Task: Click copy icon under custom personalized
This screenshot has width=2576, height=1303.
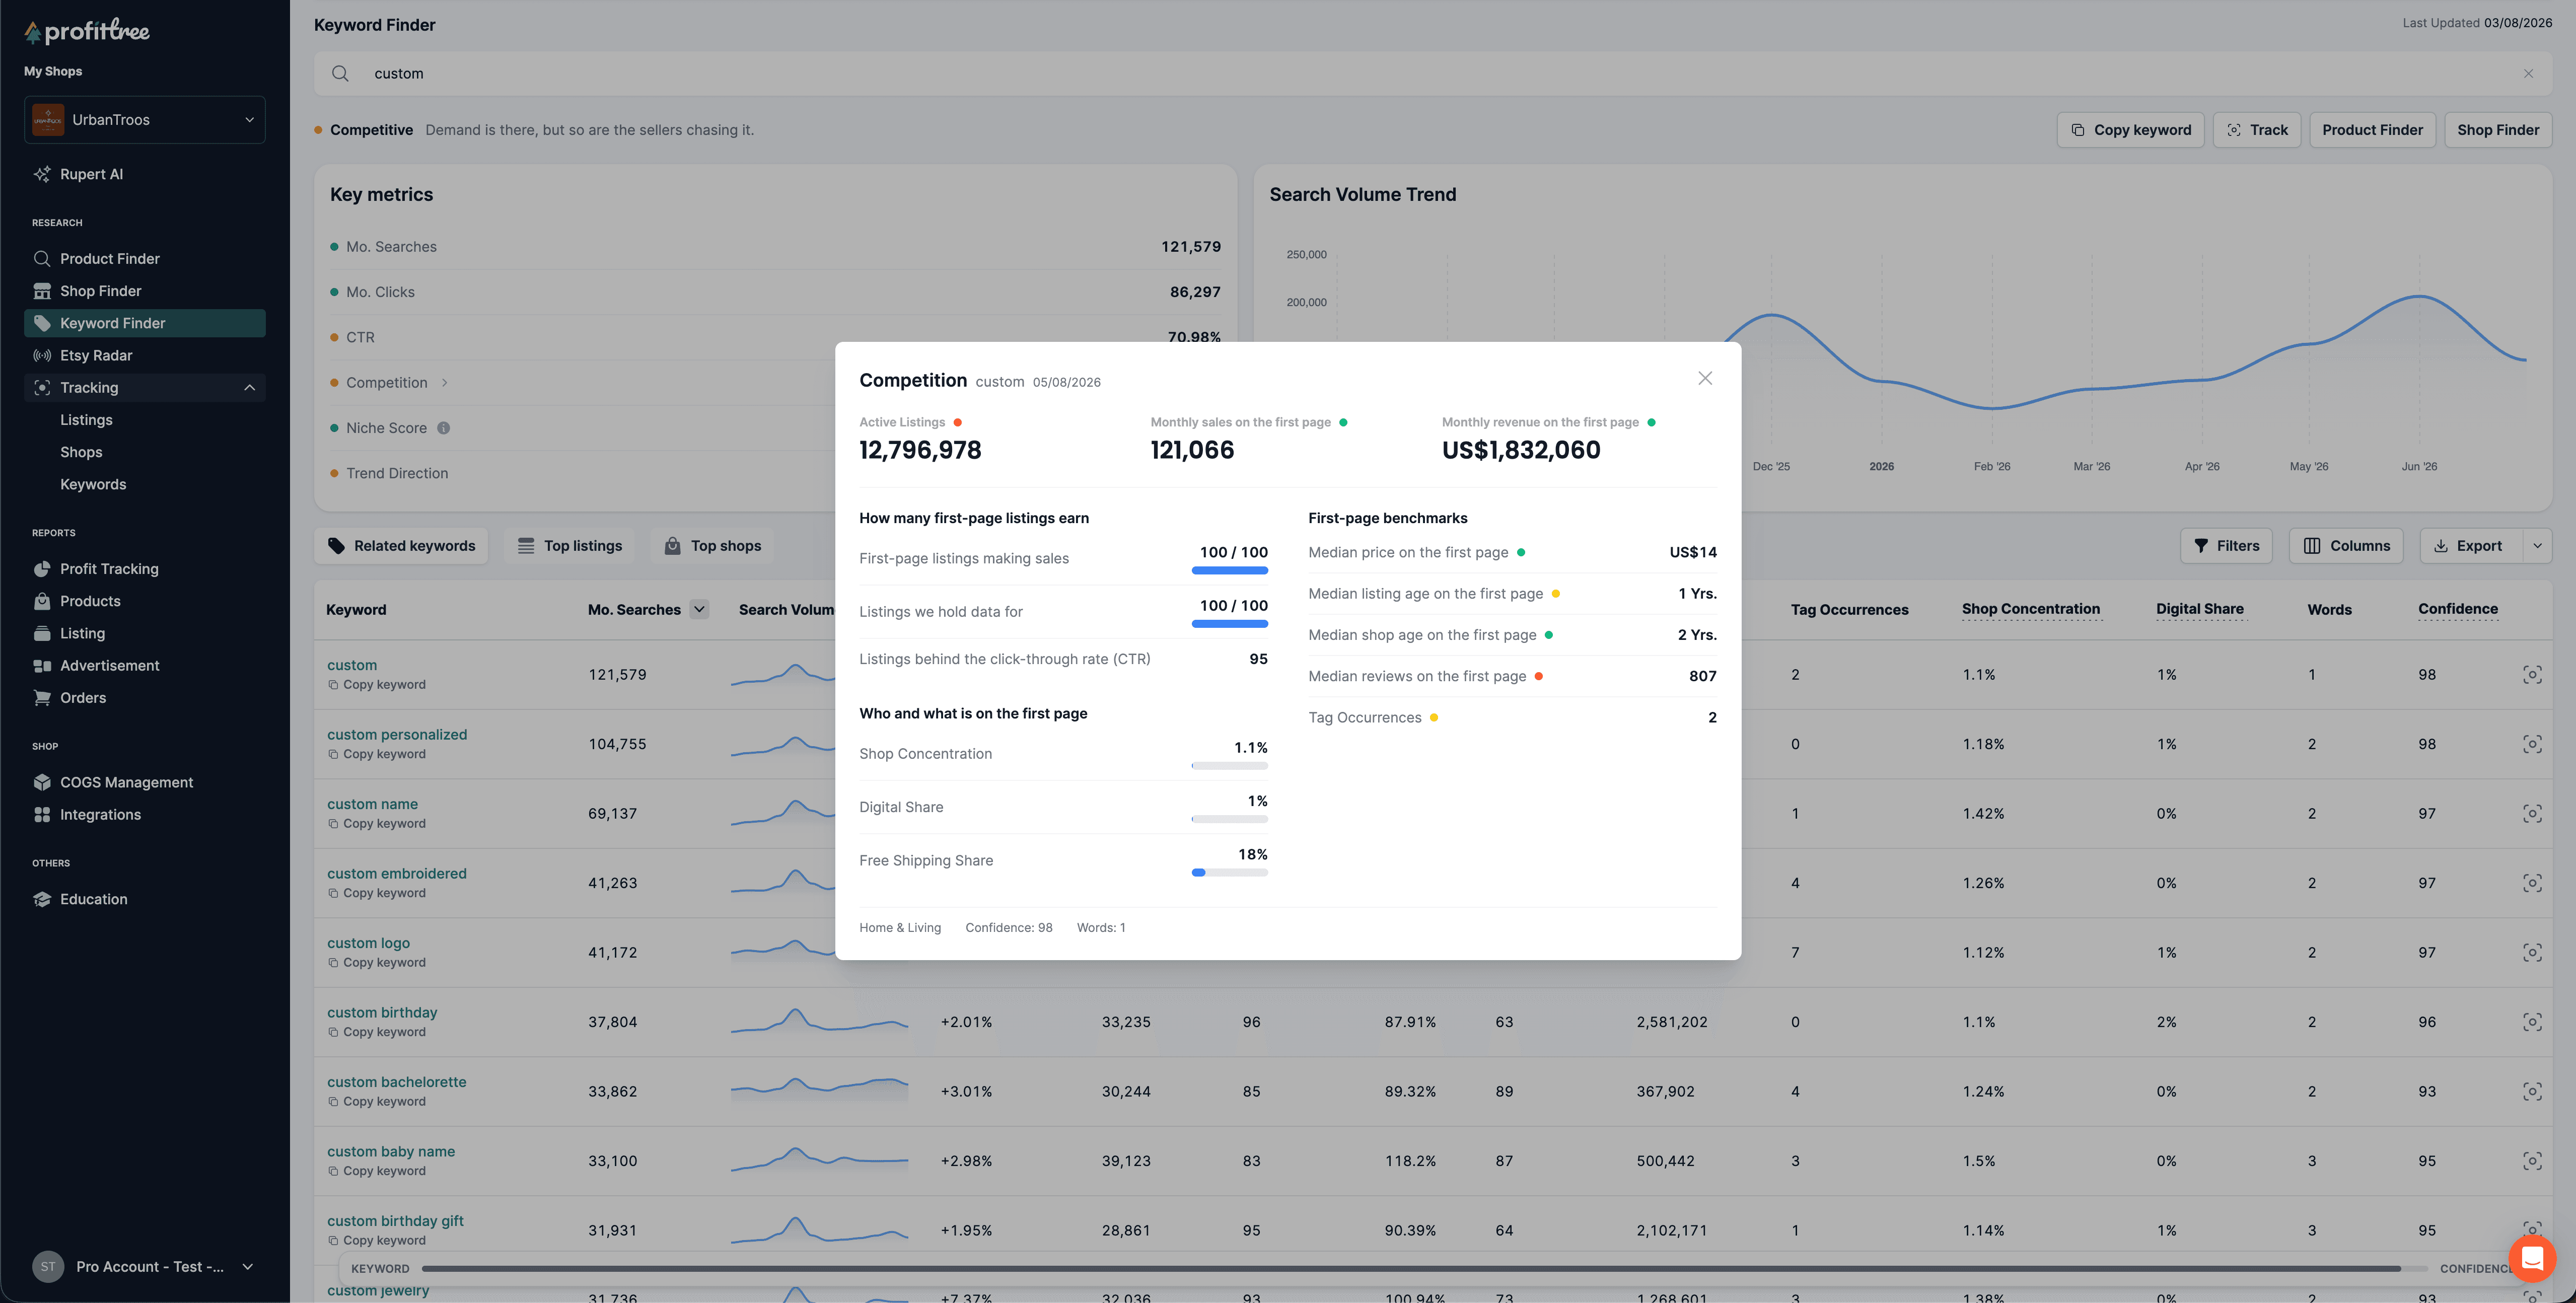Action: (x=333, y=754)
